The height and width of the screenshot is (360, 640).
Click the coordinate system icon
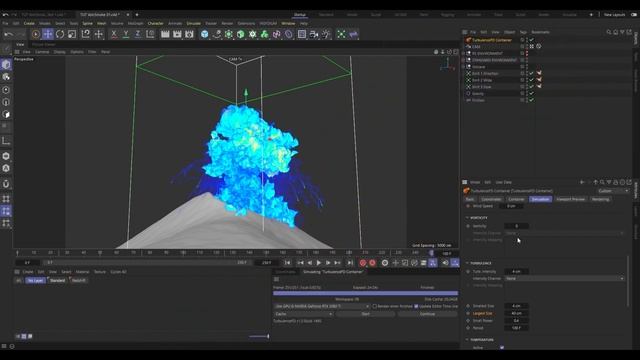click(x=150, y=34)
